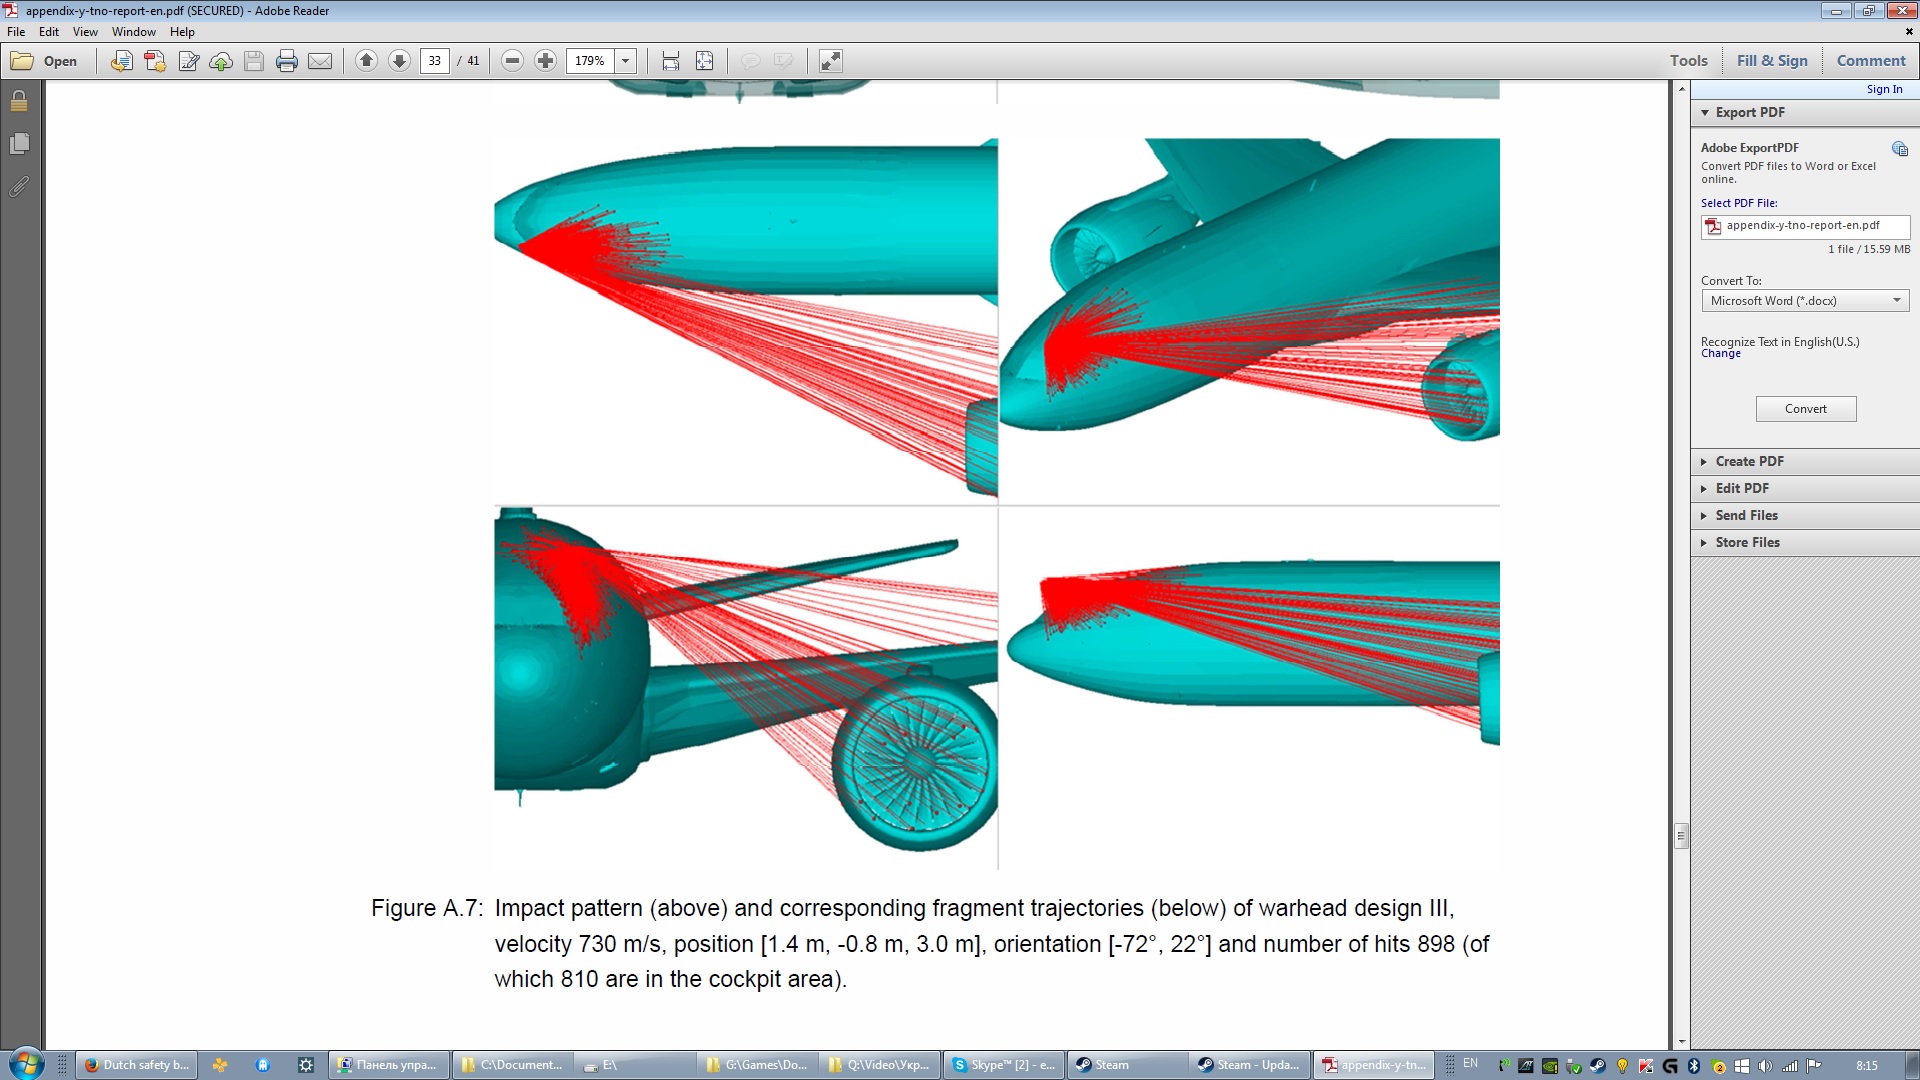
Task: Expand the Send Files section
Action: pyautogui.click(x=1746, y=515)
